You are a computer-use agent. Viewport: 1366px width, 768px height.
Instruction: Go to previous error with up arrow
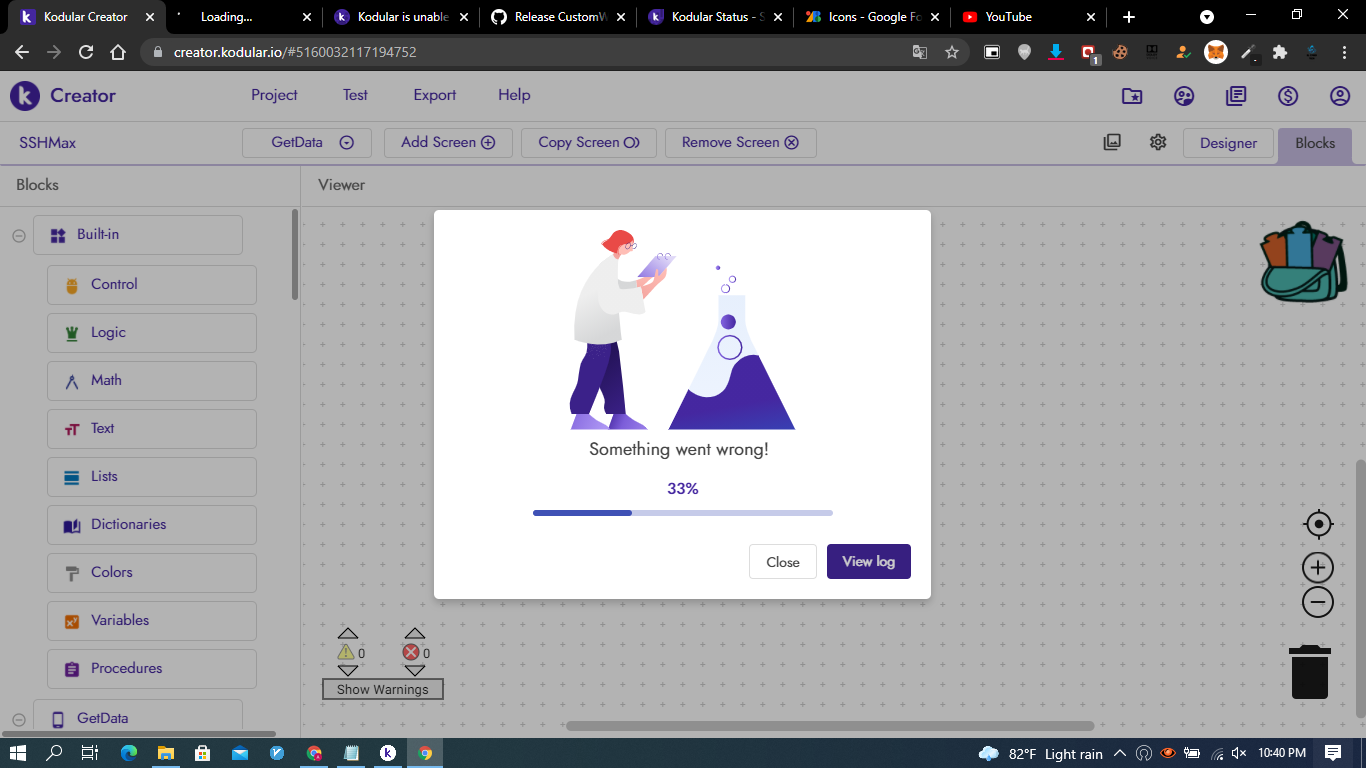pyautogui.click(x=415, y=633)
